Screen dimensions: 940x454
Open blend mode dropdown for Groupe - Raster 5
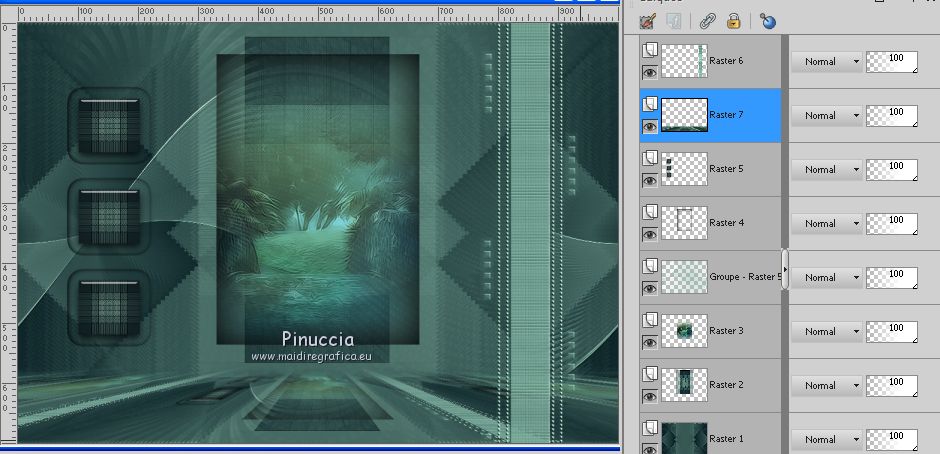point(827,277)
